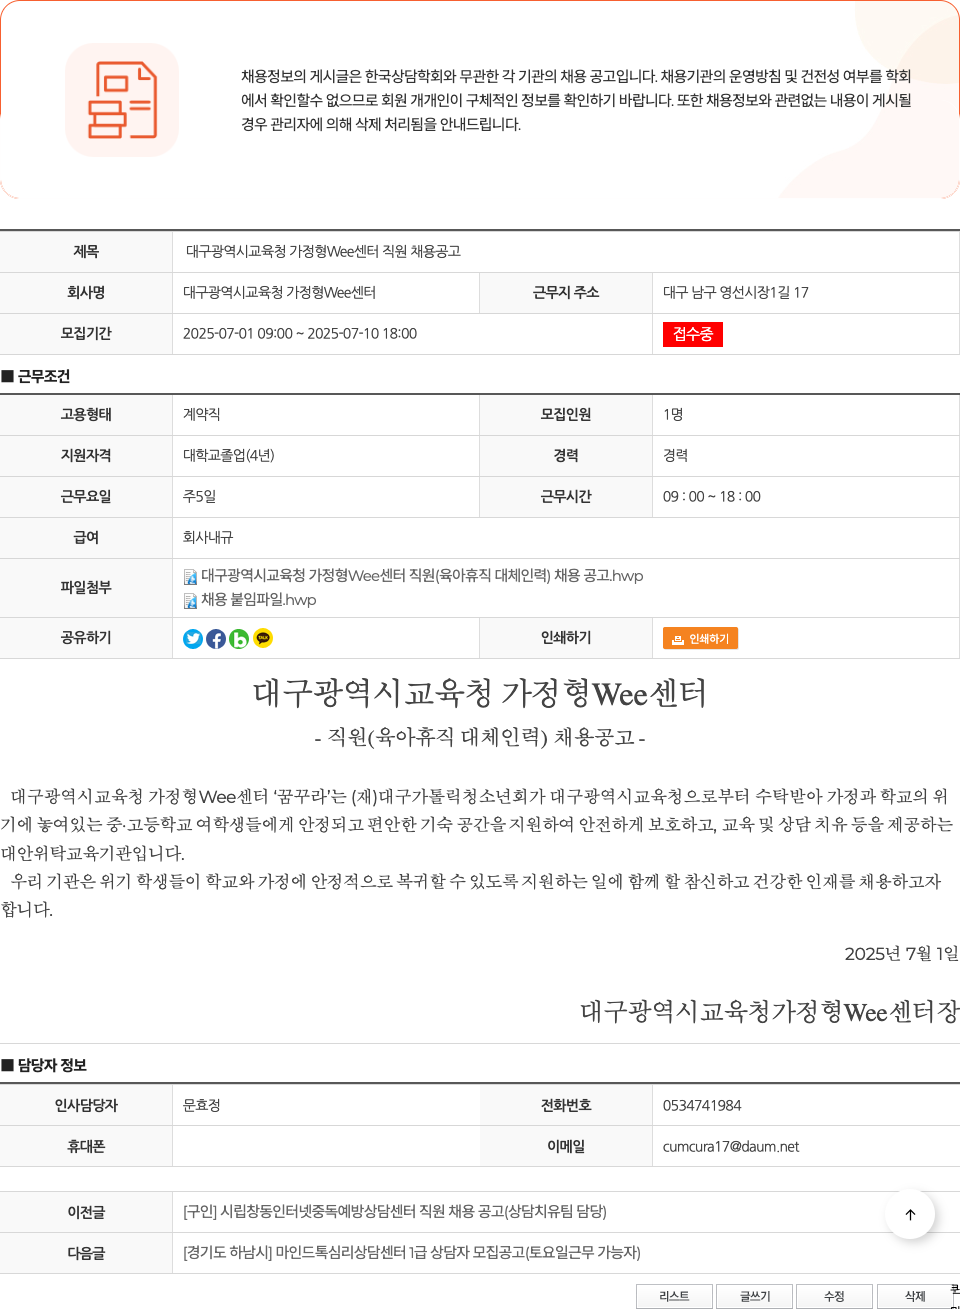Click the file icon beside 채용 공고.hwp

click(190, 577)
